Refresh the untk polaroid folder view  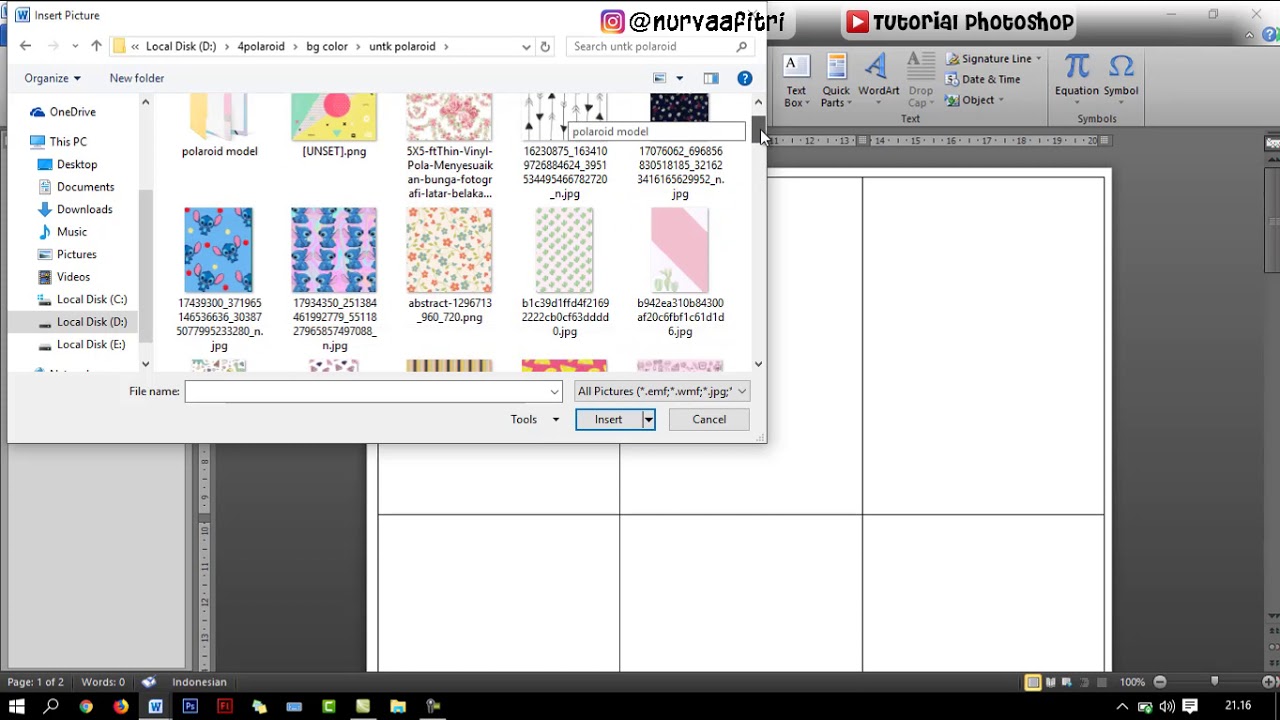[545, 46]
